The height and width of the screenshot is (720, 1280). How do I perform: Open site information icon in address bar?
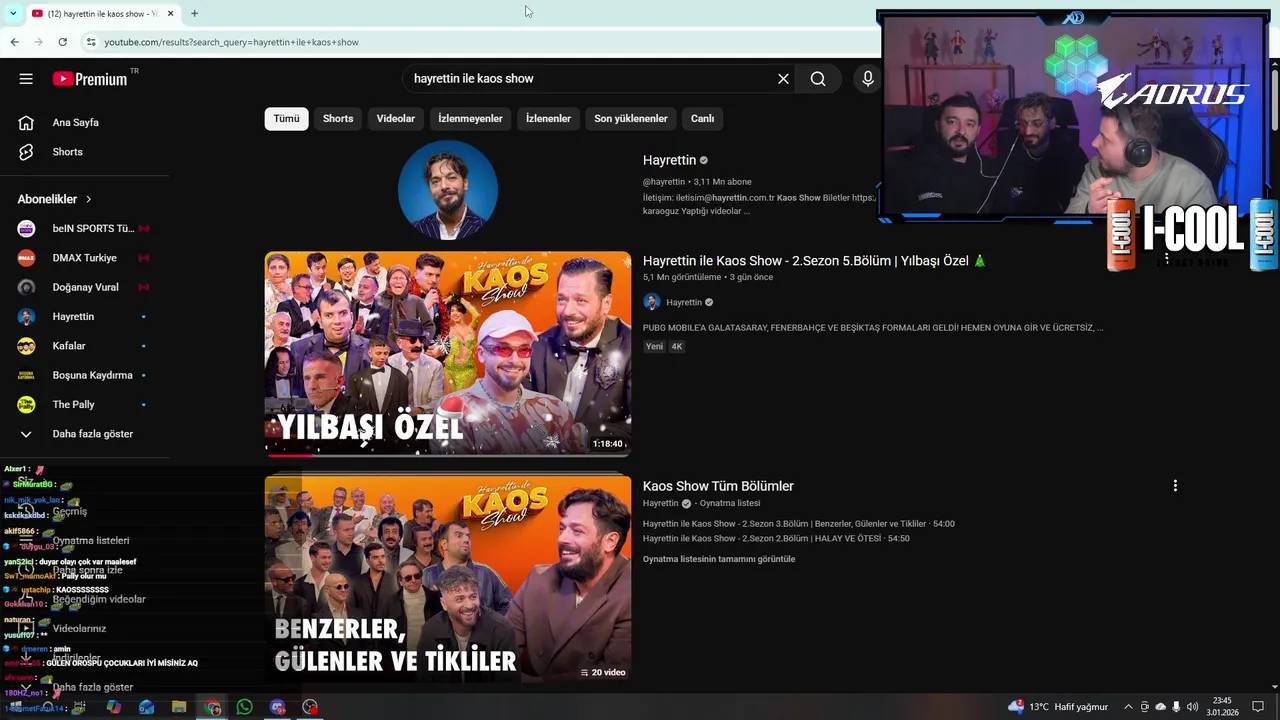click(90, 42)
